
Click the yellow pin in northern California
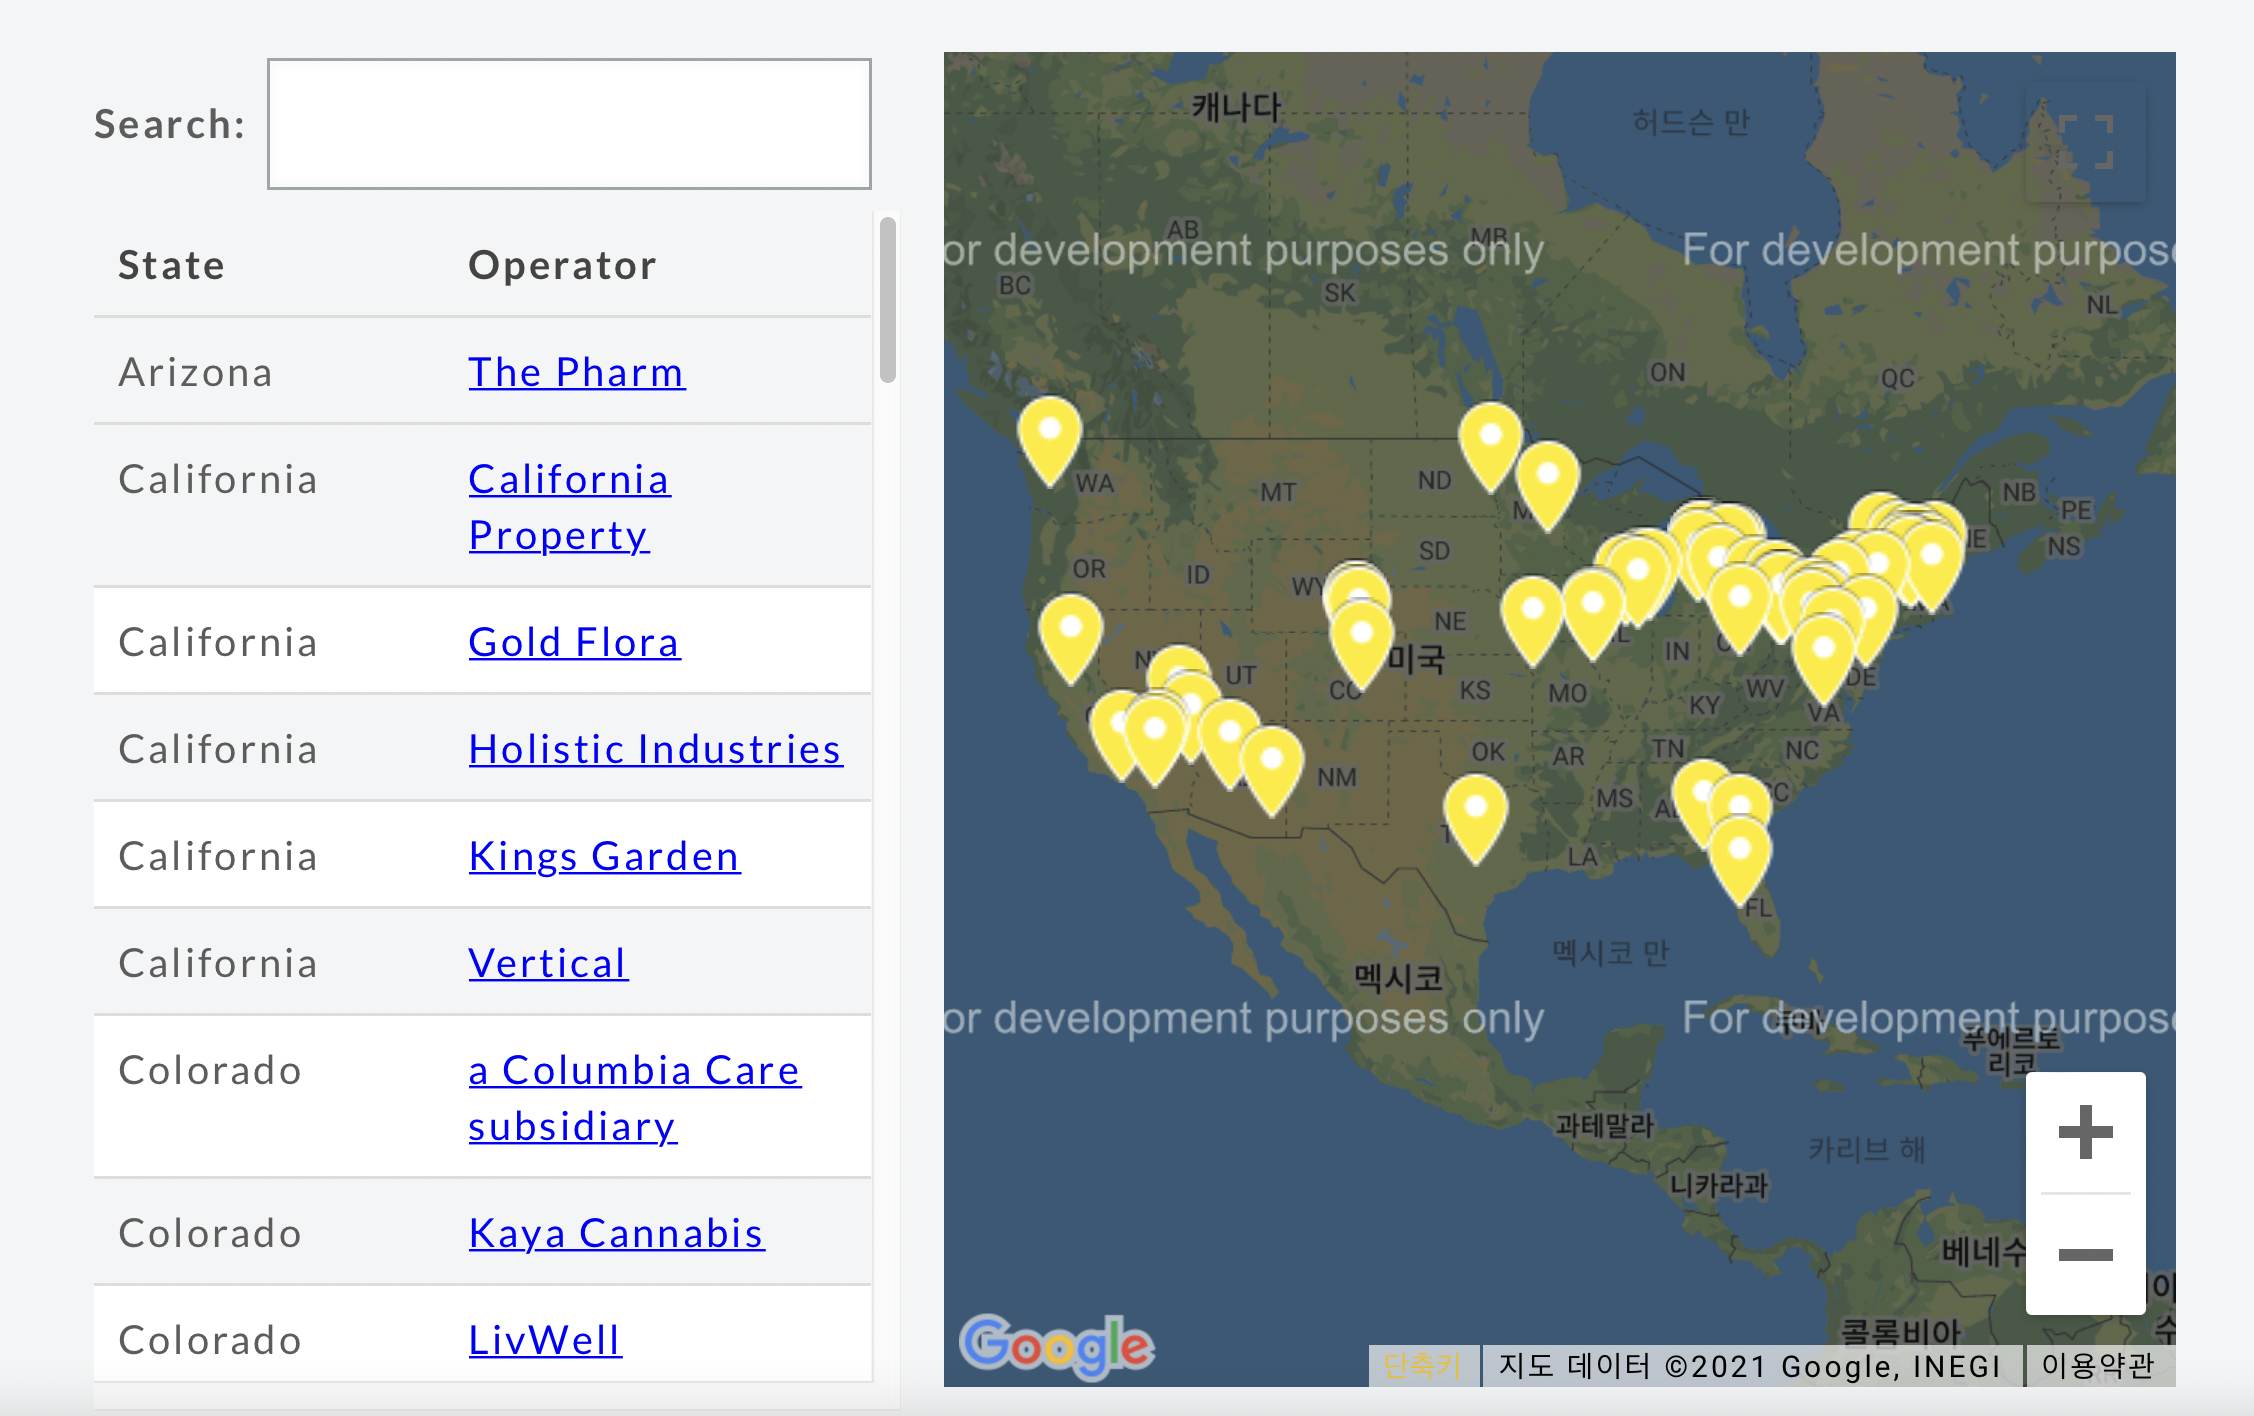pyautogui.click(x=1070, y=636)
